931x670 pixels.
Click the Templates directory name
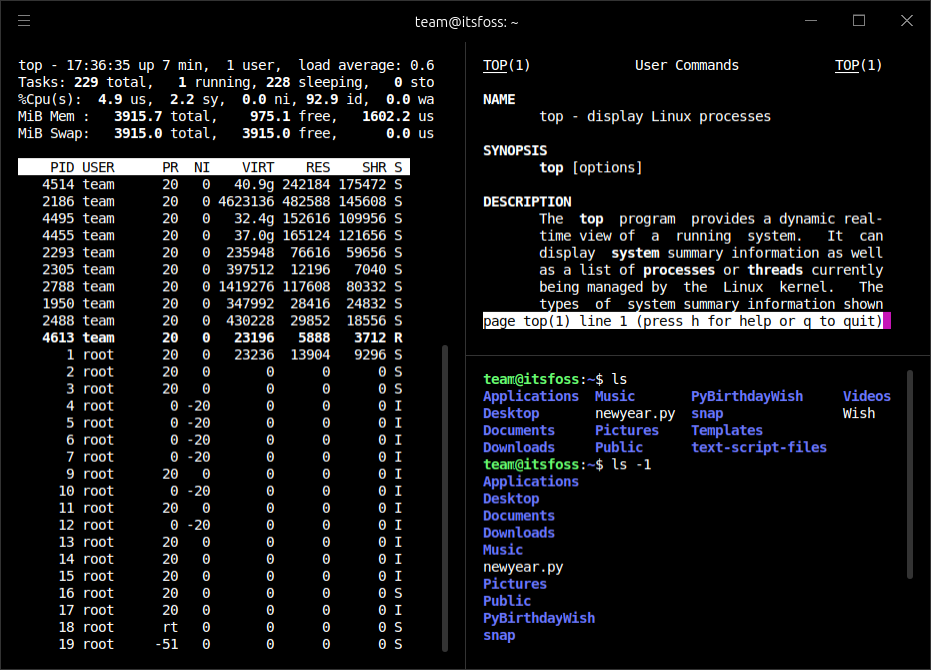pyautogui.click(x=727, y=431)
